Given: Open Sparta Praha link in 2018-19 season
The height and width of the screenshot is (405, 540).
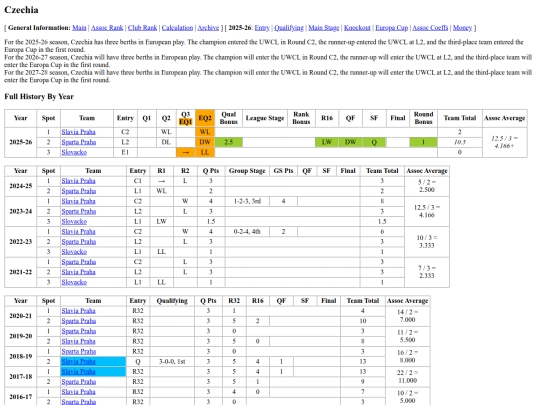Looking at the screenshot, I should tap(79, 352).
